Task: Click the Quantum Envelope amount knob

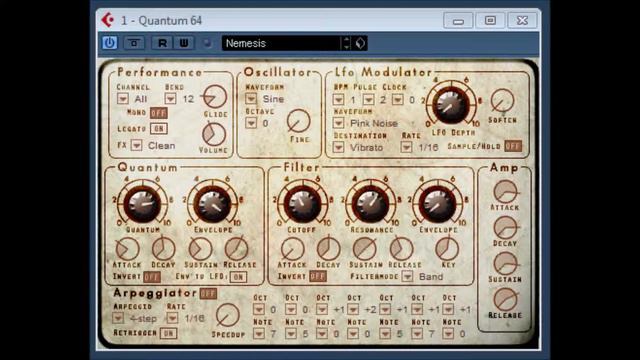Action: coord(212,204)
